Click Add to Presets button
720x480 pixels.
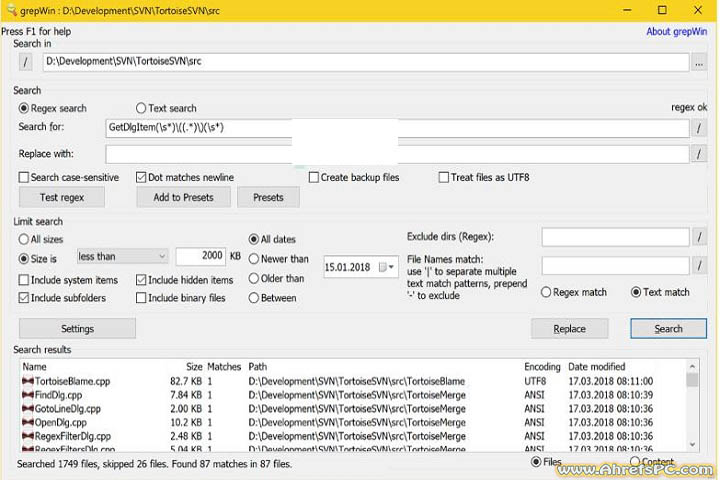pos(183,198)
